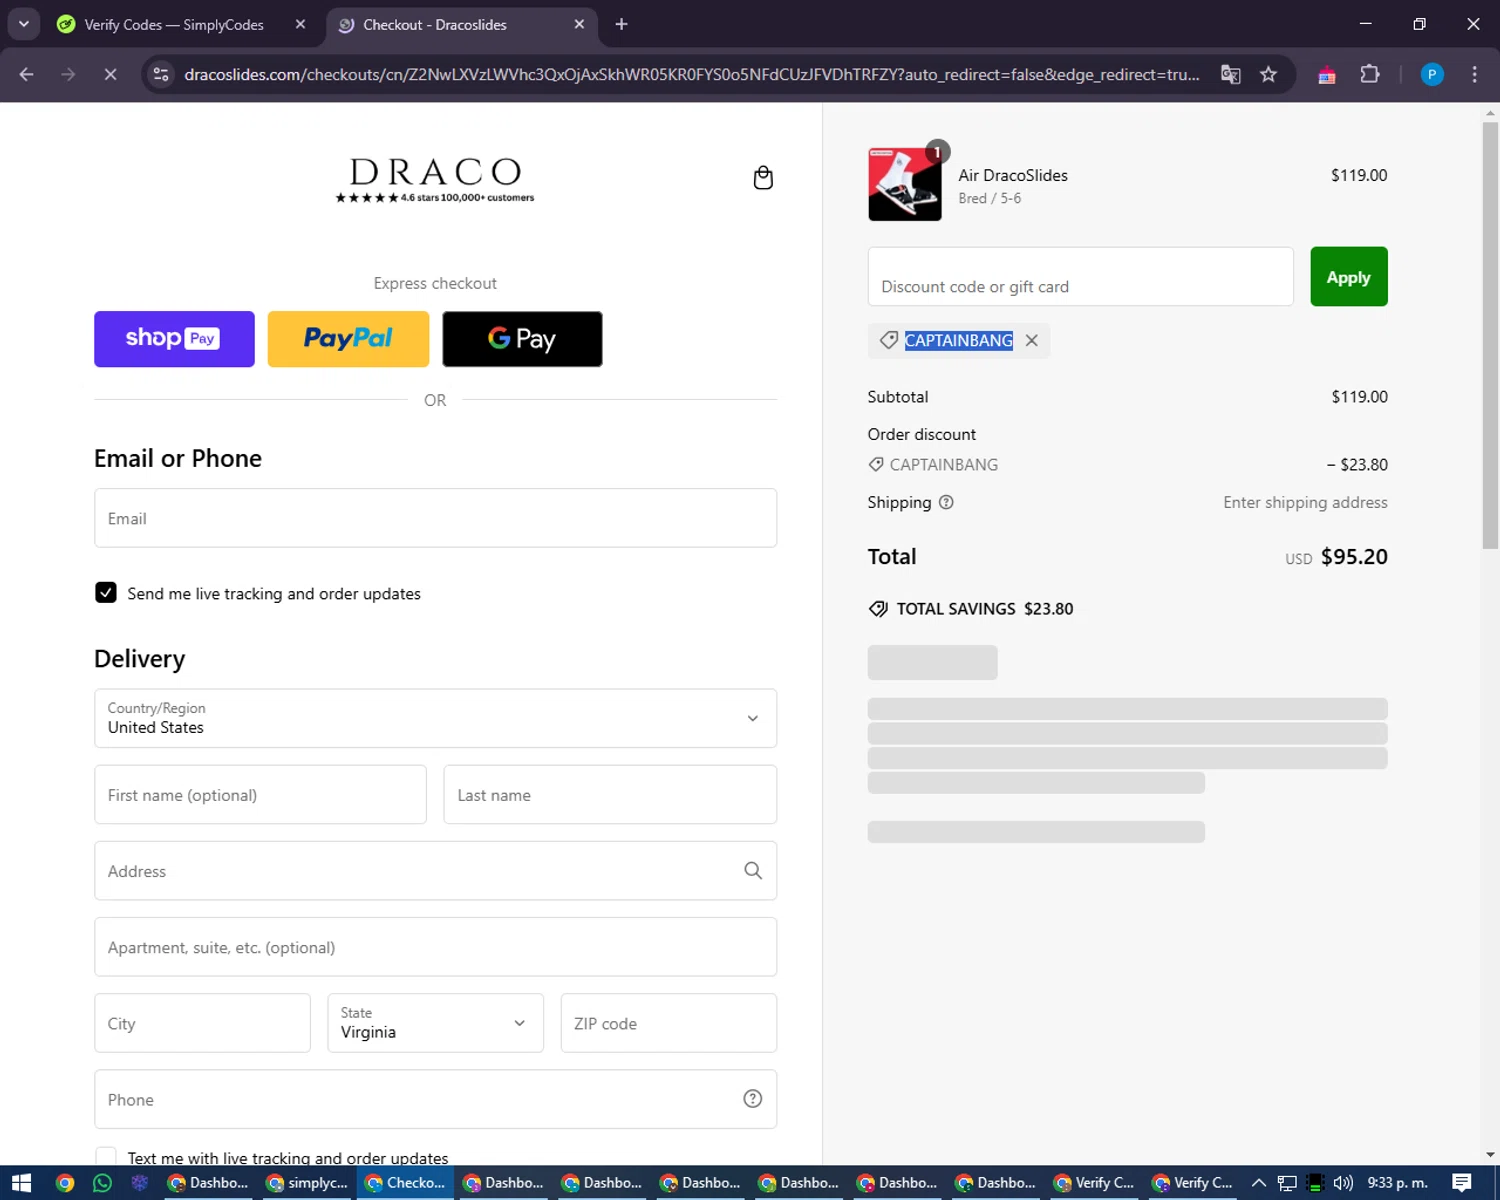1500x1200 pixels.
Task: Close the Checkout Dracoslides tab
Action: click(x=579, y=24)
